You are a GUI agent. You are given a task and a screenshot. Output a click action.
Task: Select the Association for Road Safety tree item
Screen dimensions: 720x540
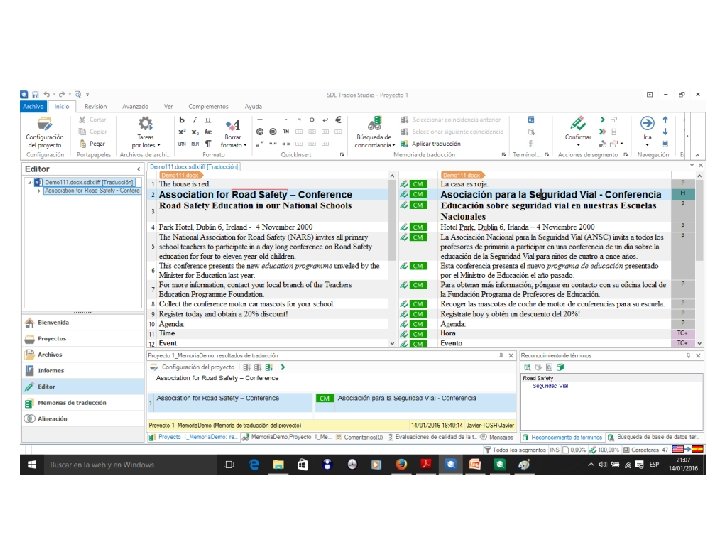click(x=92, y=190)
